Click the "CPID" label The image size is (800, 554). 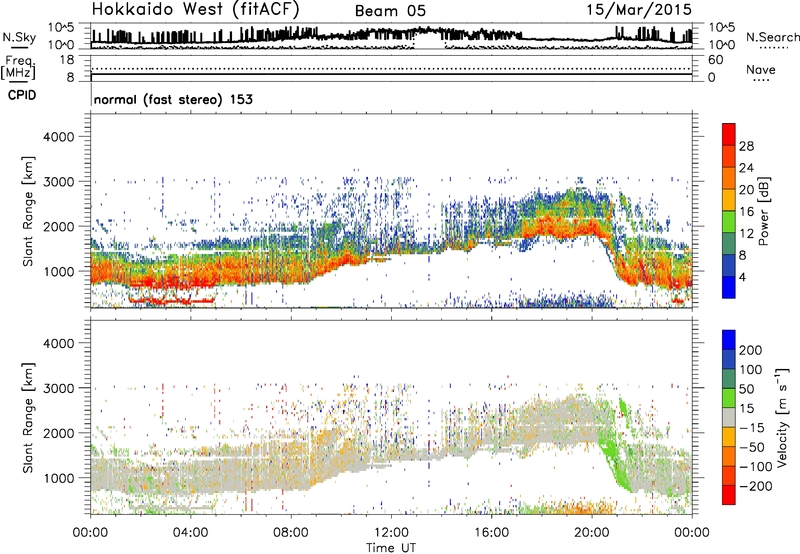click(22, 95)
